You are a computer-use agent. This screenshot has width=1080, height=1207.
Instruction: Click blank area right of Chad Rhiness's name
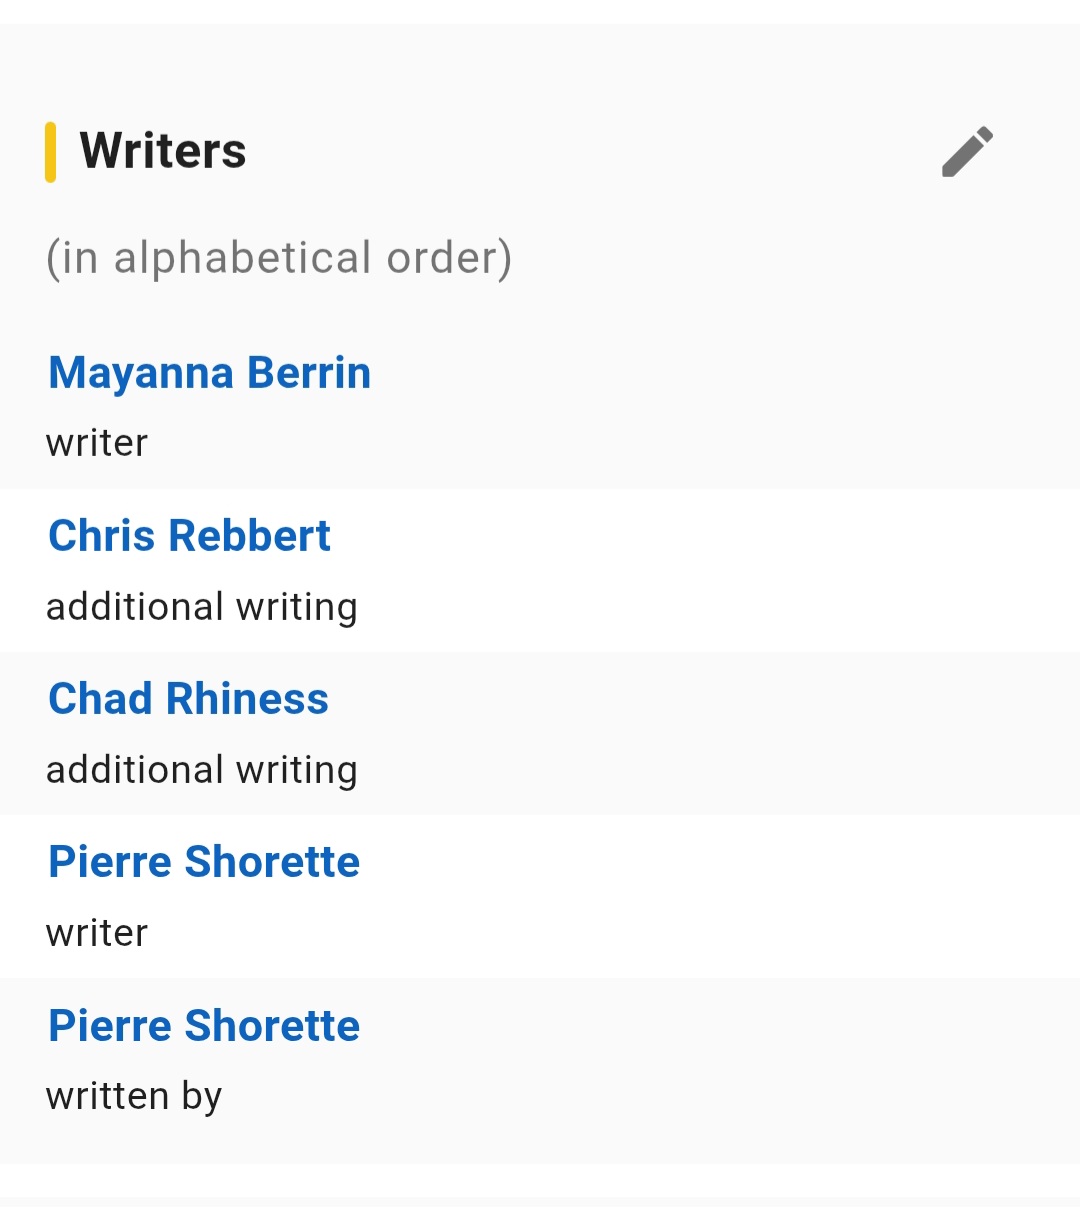pos(700,699)
